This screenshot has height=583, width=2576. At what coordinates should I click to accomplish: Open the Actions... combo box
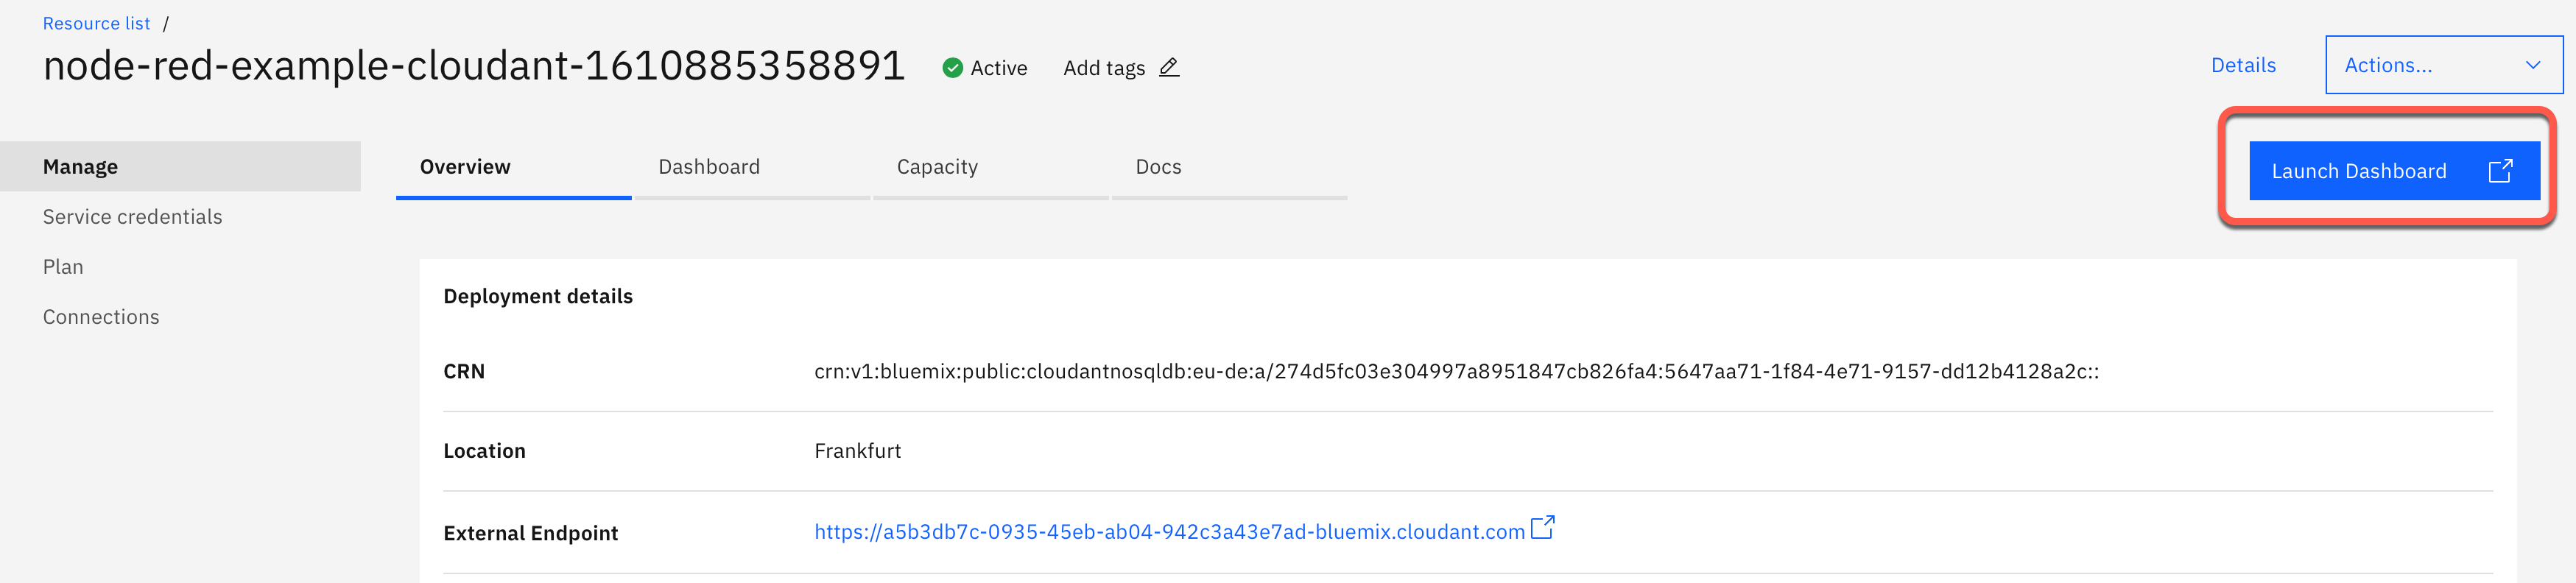(2444, 65)
